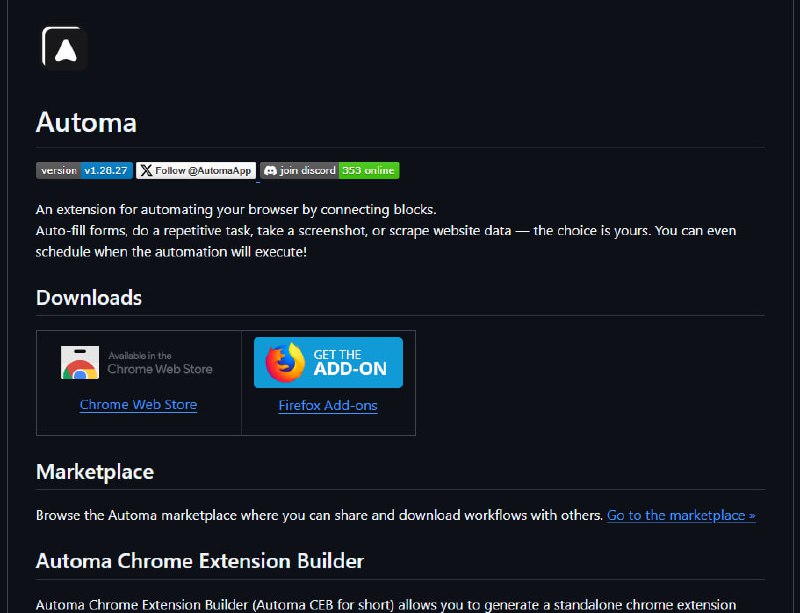Click the Firefox Get the Add-on banner
This screenshot has height=613, width=800.
[328, 362]
